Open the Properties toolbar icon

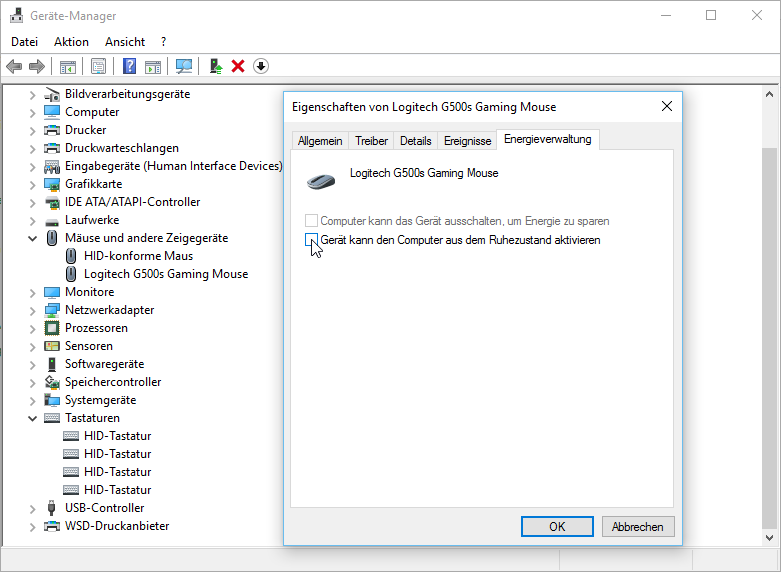coord(99,66)
